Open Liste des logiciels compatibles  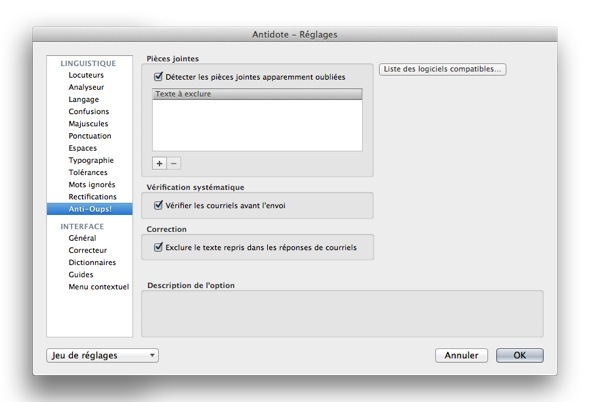point(442,69)
